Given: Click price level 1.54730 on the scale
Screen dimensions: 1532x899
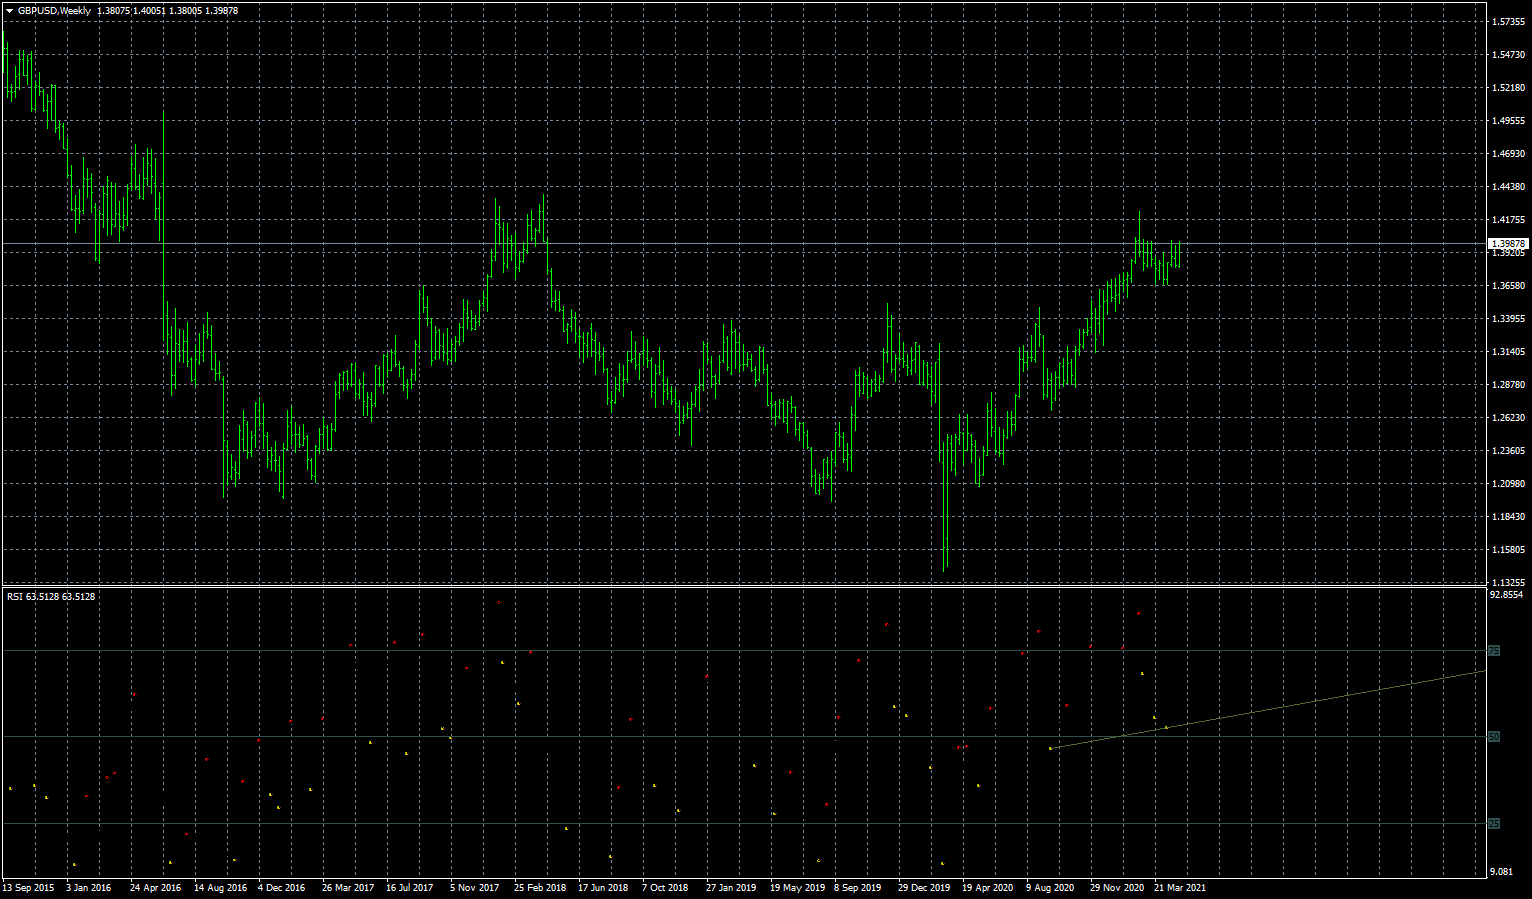Looking at the screenshot, I should pyautogui.click(x=1508, y=54).
